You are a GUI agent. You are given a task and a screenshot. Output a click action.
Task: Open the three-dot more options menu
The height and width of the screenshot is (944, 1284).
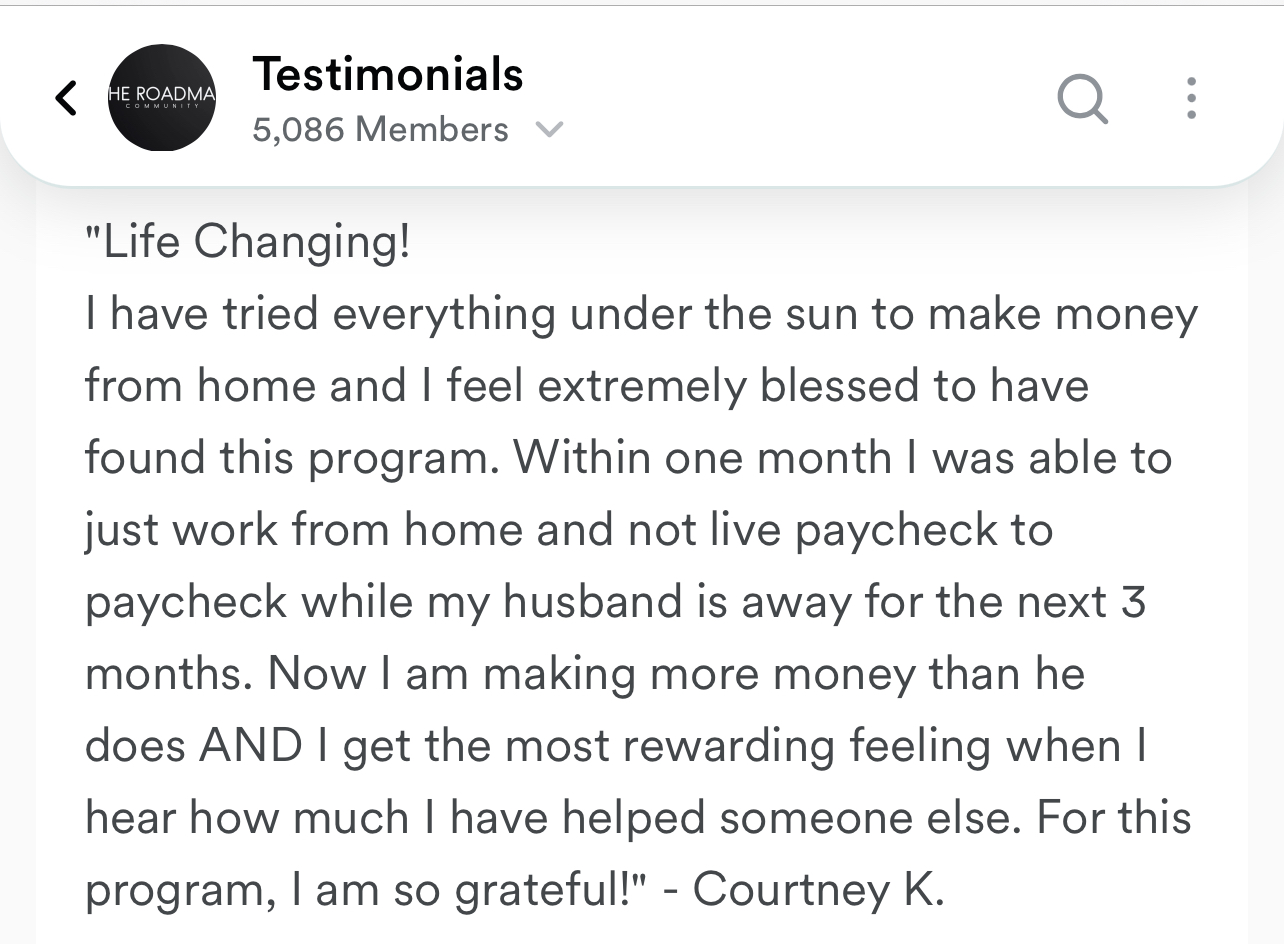coord(1190,99)
